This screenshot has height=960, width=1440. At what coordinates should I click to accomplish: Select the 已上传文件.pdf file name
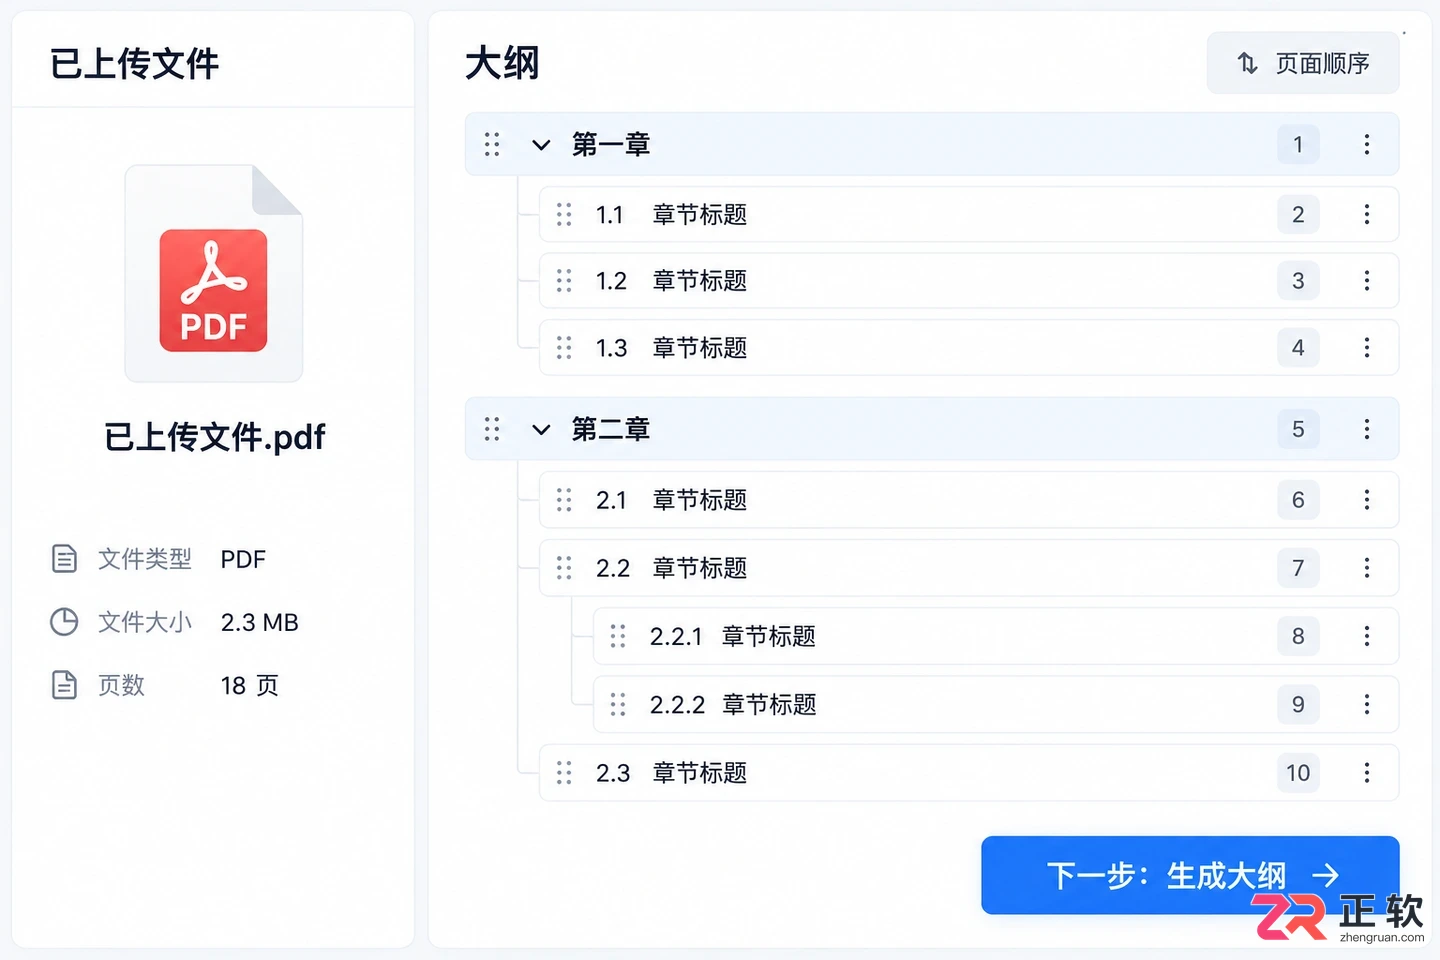click(x=215, y=437)
